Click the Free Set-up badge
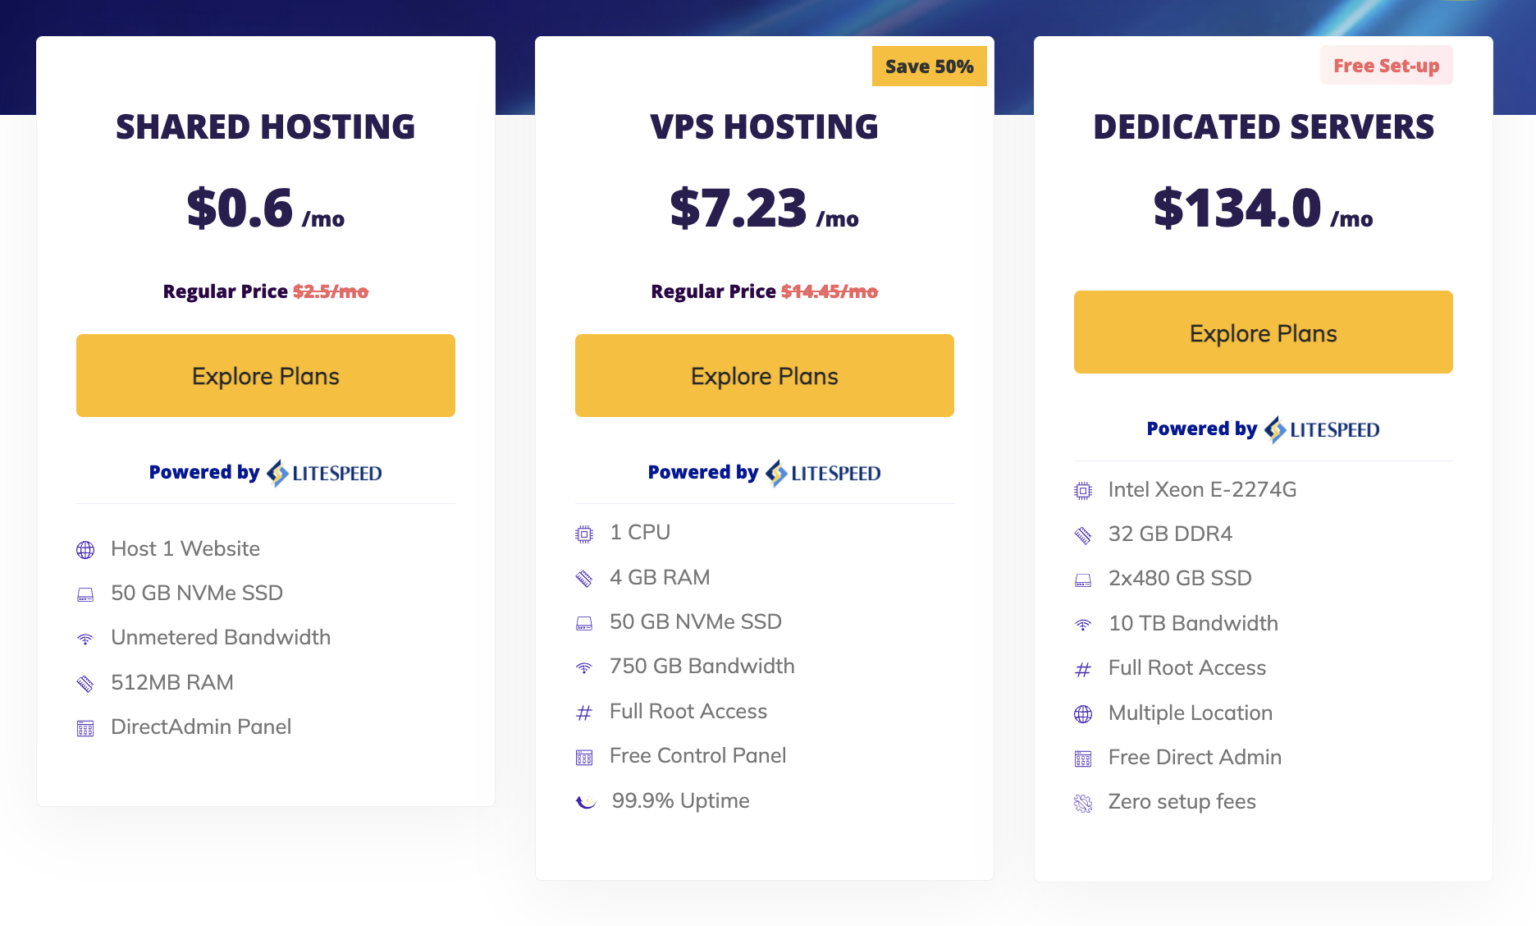The image size is (1536, 926). pyautogui.click(x=1386, y=64)
